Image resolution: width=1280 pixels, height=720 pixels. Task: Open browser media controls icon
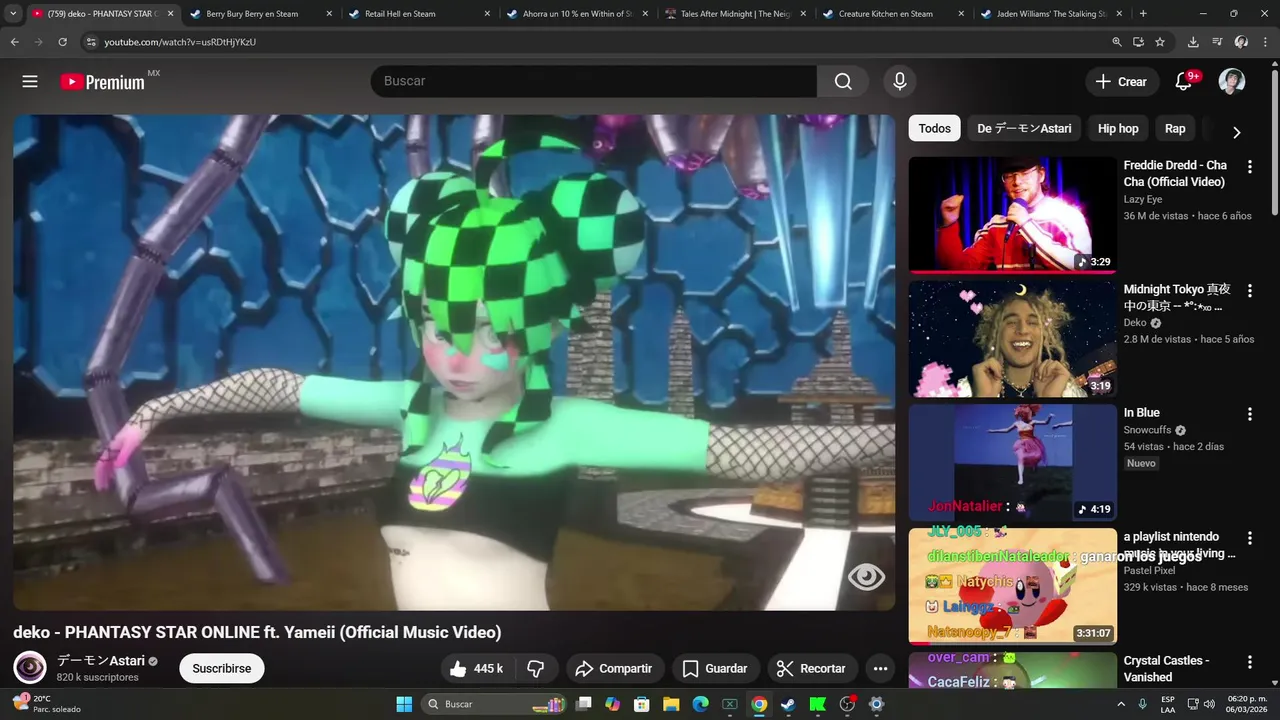tap(1217, 42)
